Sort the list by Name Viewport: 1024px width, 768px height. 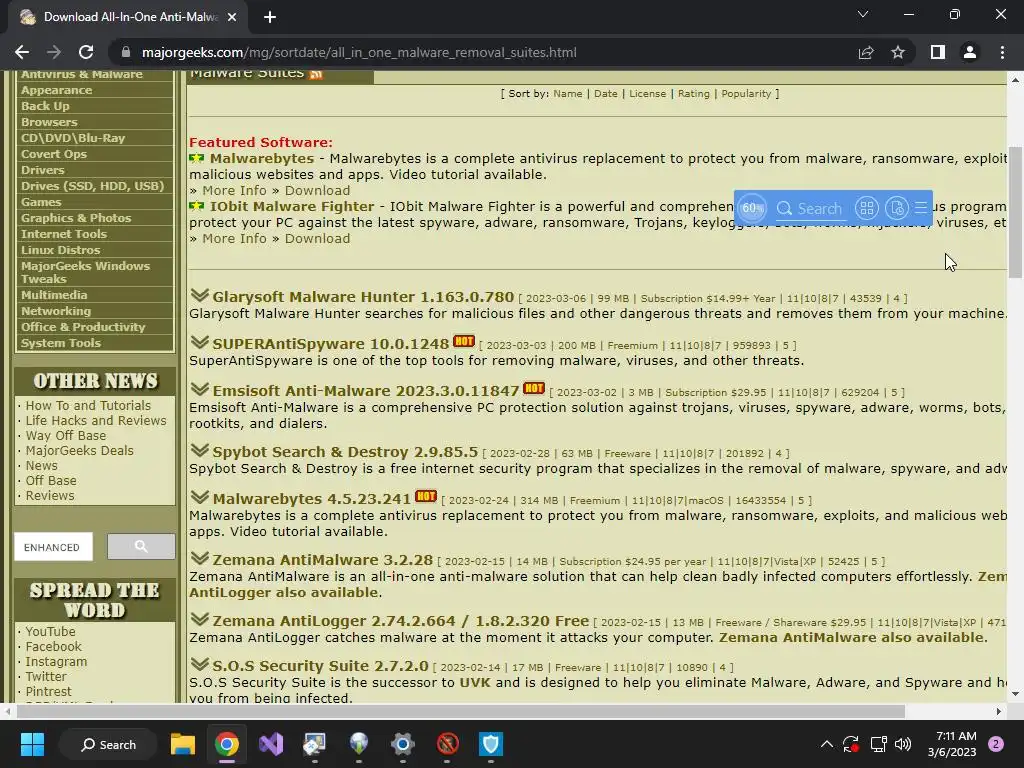coord(568,93)
